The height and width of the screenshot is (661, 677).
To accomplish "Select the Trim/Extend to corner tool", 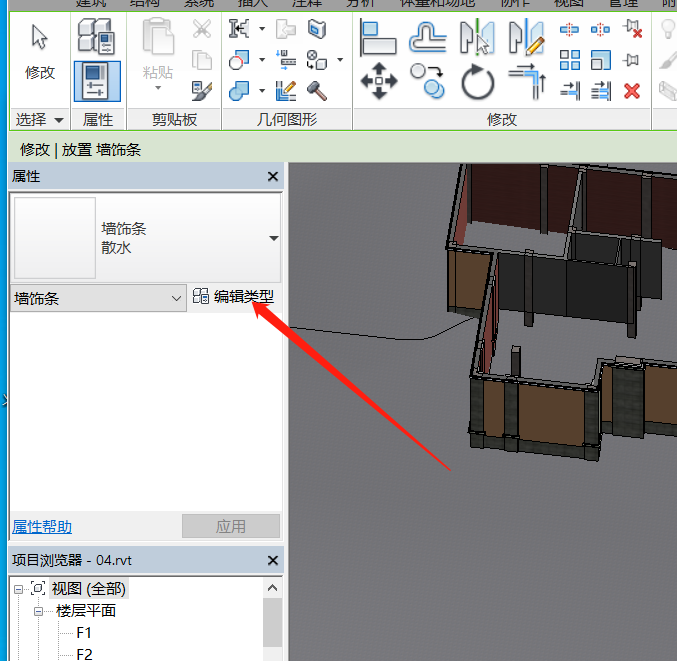I will 526,80.
